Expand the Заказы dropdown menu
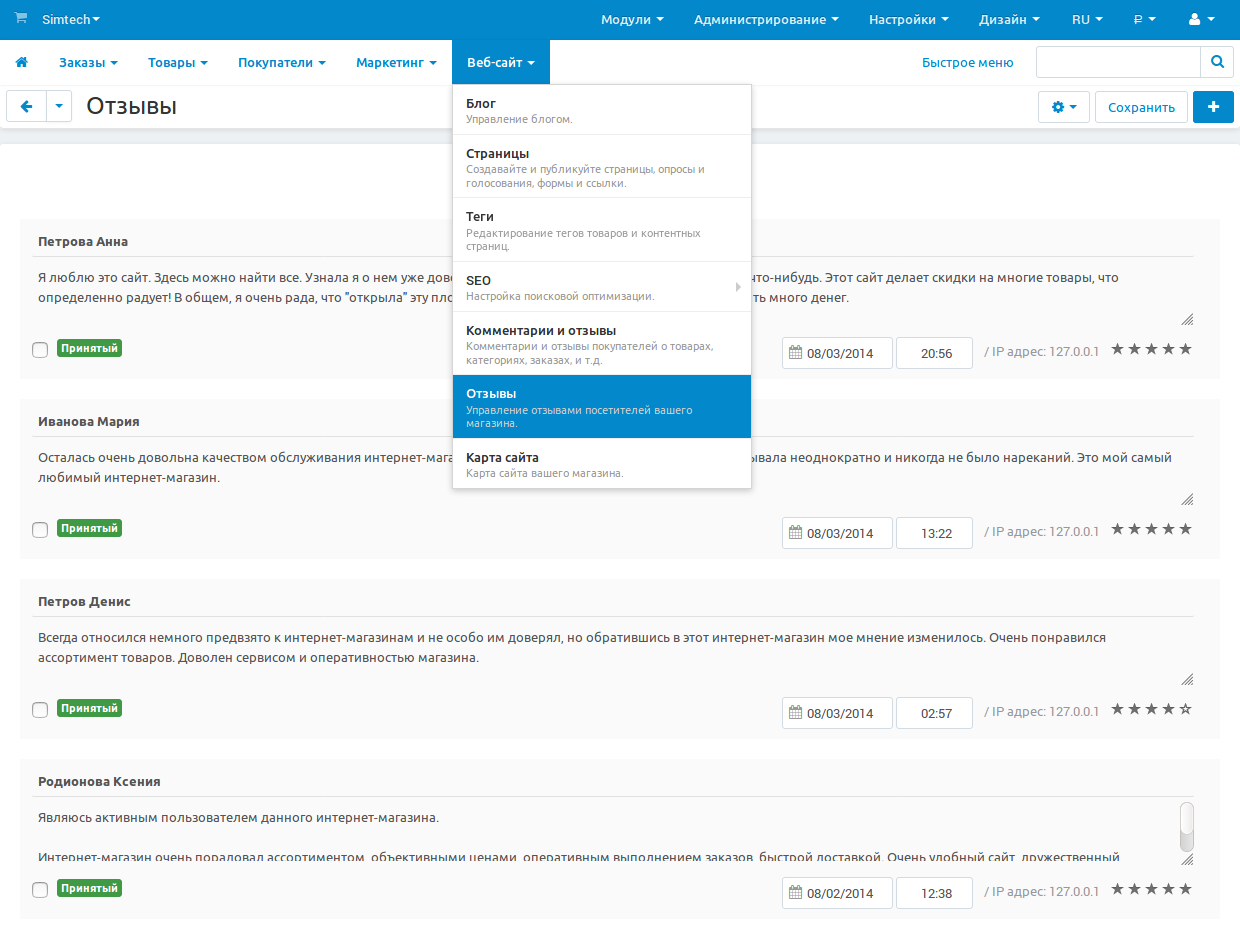1240x930 pixels. (x=88, y=63)
